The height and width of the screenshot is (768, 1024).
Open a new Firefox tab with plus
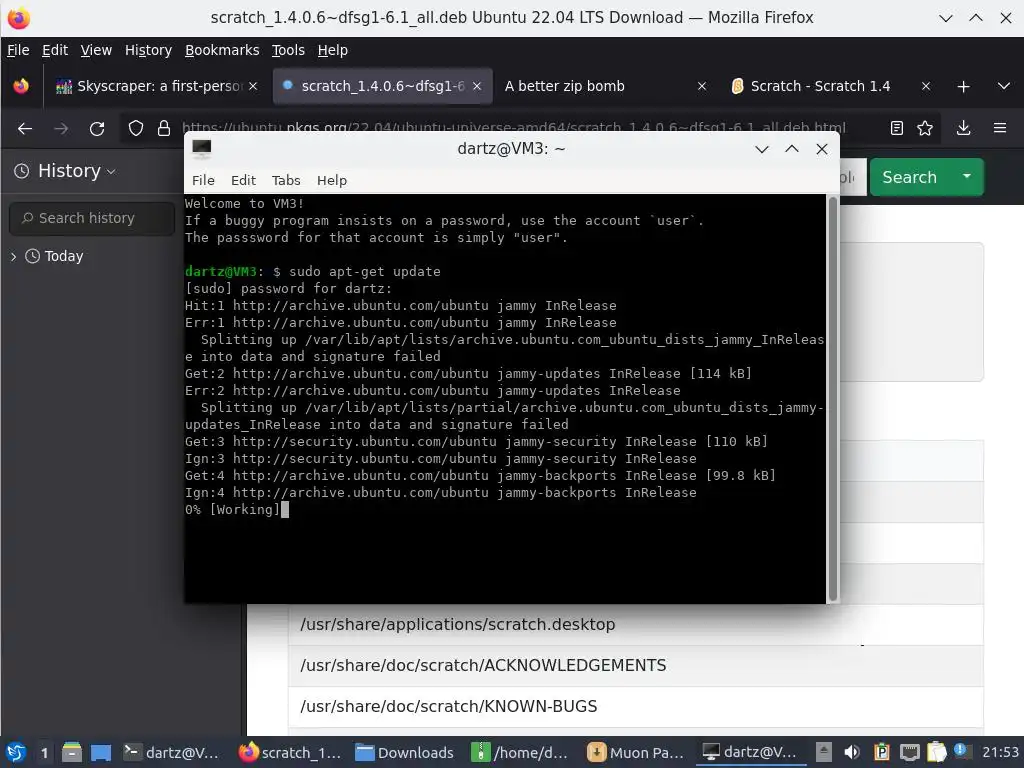click(x=963, y=86)
